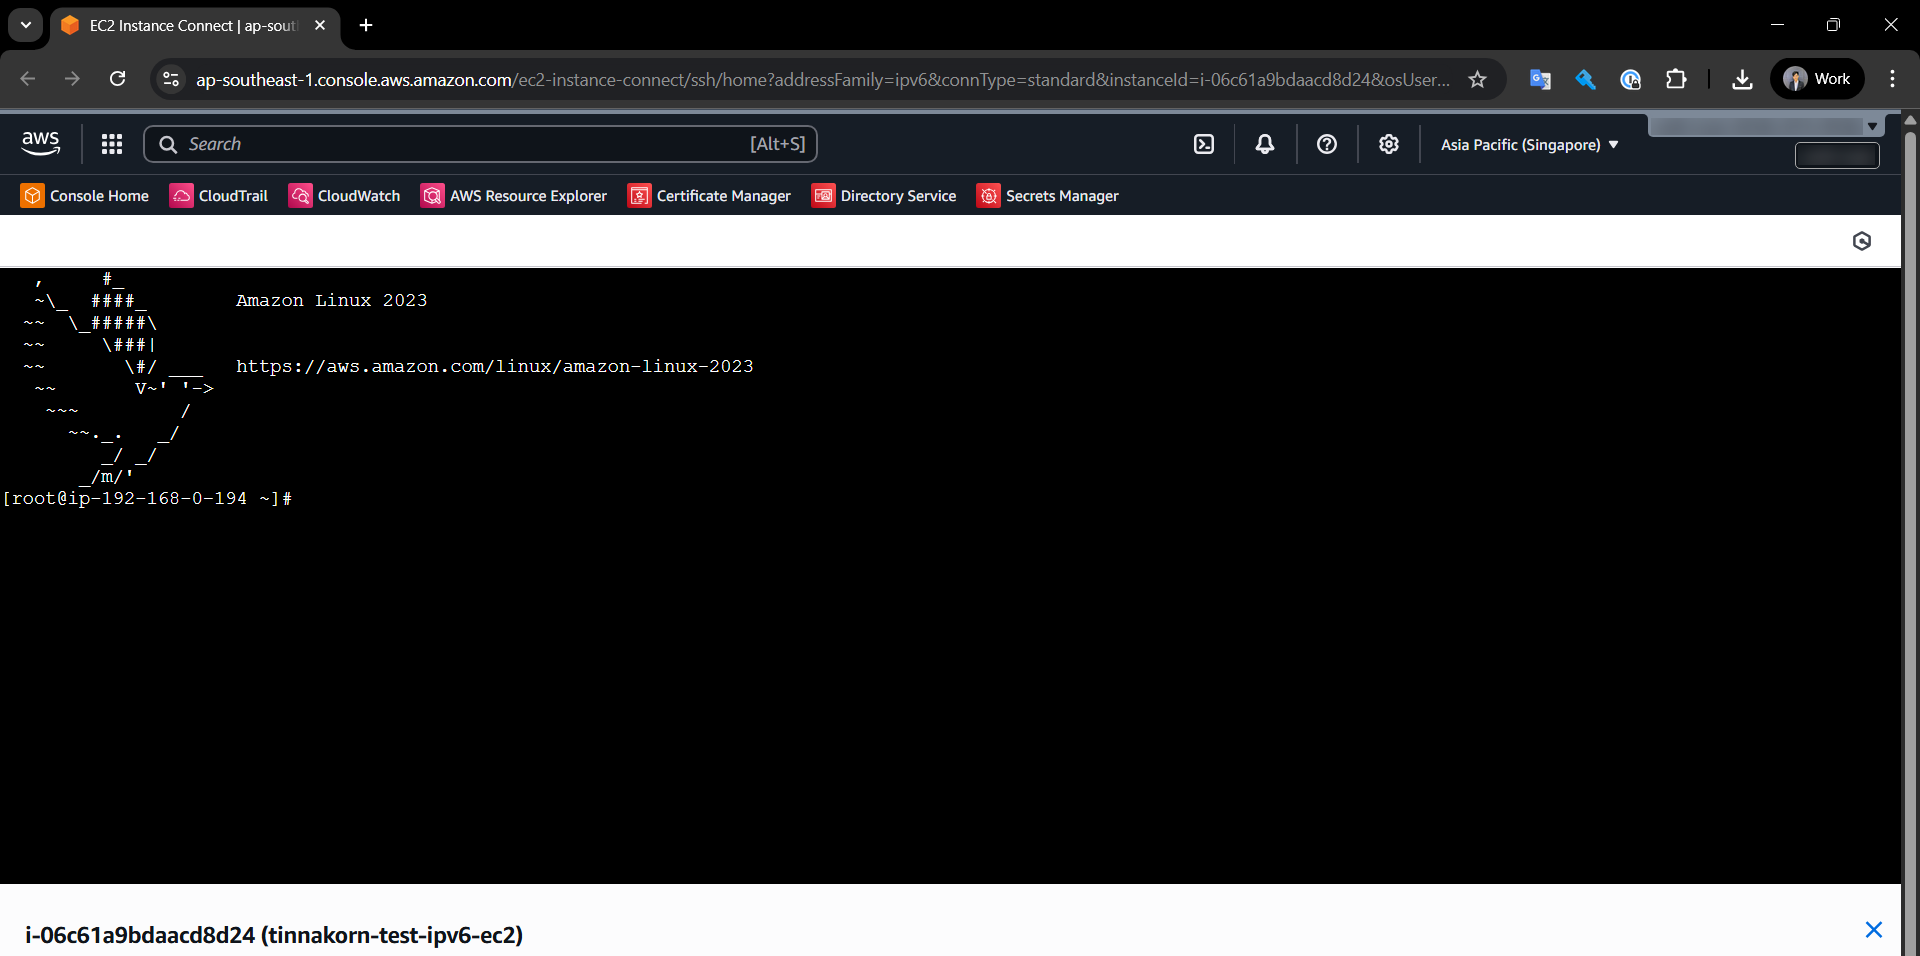Close the instance connect panel
The height and width of the screenshot is (956, 1920).
tap(1874, 930)
